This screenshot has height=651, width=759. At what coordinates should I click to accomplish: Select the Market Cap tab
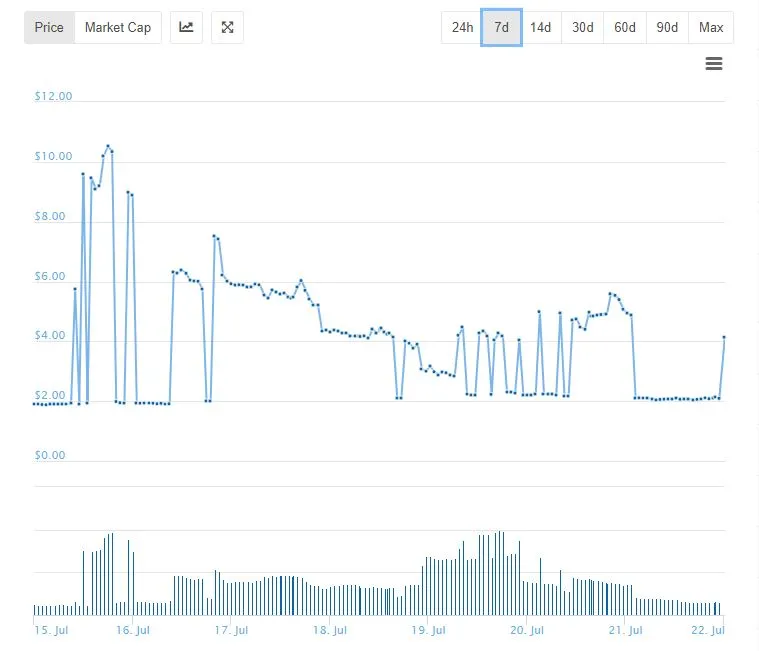pyautogui.click(x=118, y=28)
